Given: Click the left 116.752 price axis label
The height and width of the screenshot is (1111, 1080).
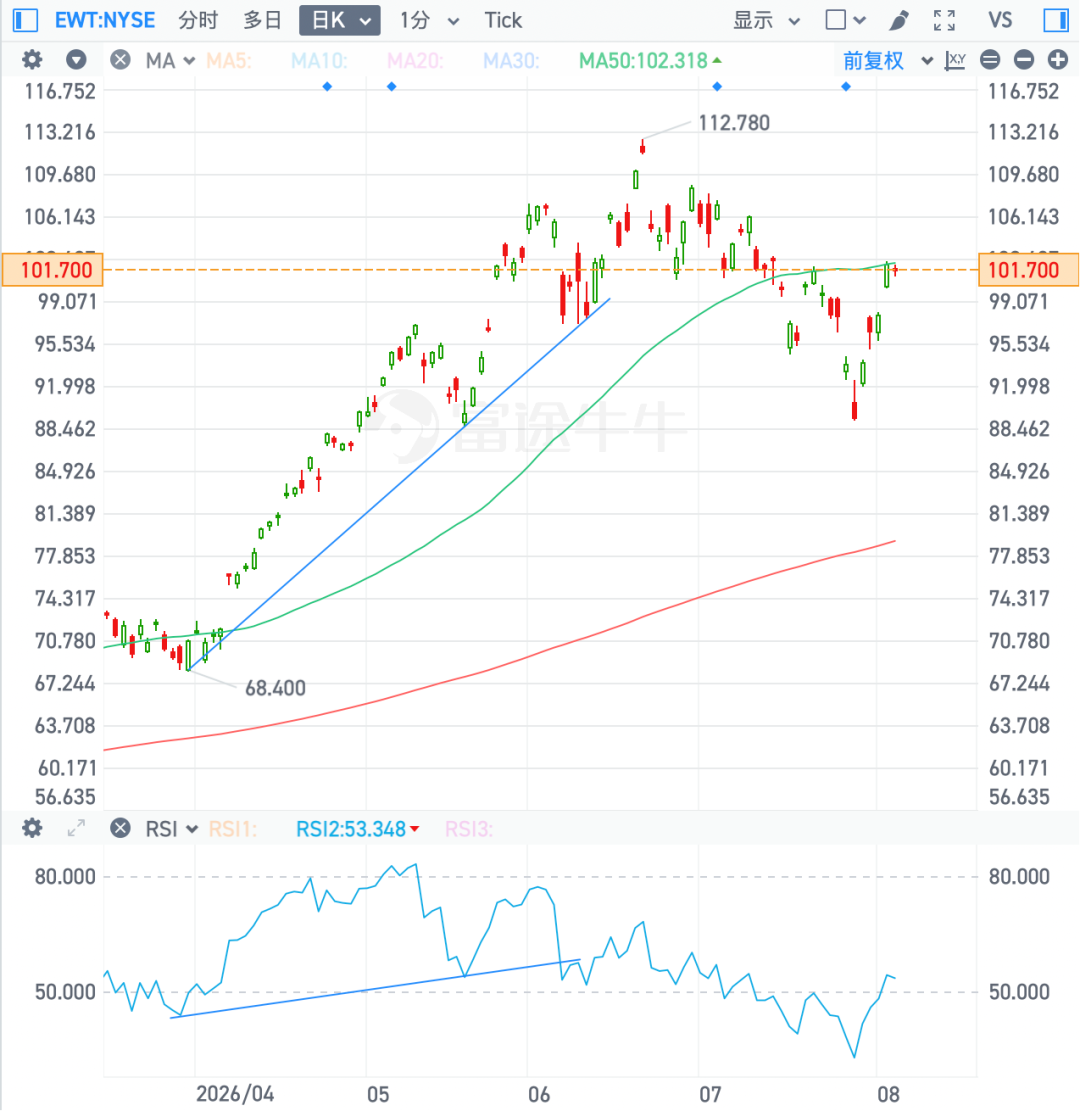Looking at the screenshot, I should [x=60, y=91].
